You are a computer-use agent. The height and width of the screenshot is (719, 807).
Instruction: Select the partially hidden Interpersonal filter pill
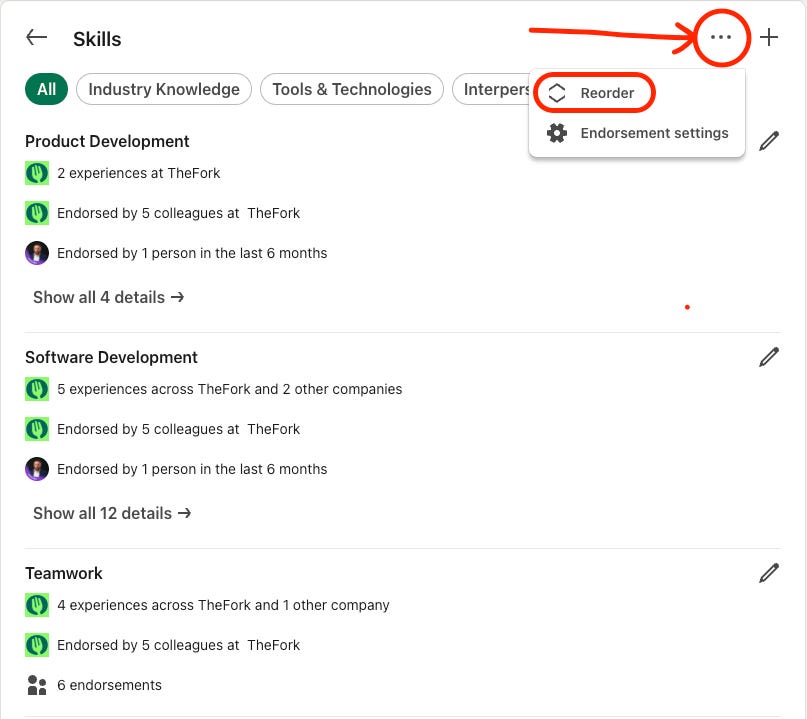pyautogui.click(x=491, y=89)
